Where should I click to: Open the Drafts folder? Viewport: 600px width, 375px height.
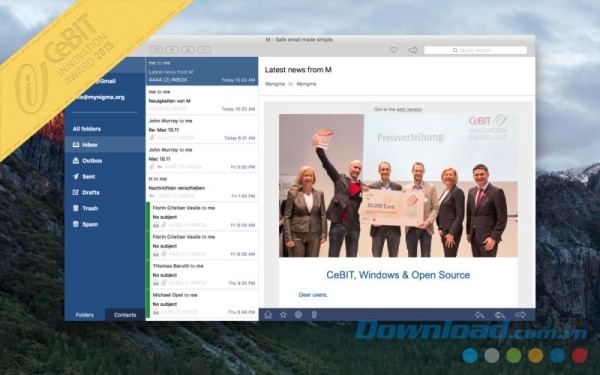(x=105, y=192)
